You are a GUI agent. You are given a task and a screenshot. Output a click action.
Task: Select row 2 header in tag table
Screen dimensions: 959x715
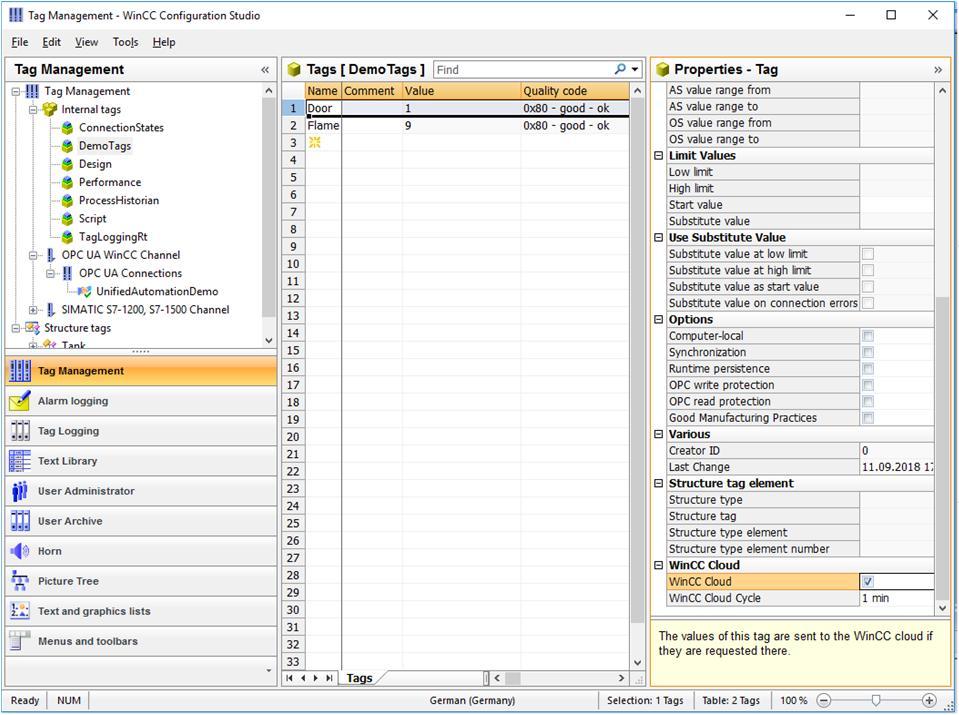click(x=294, y=125)
